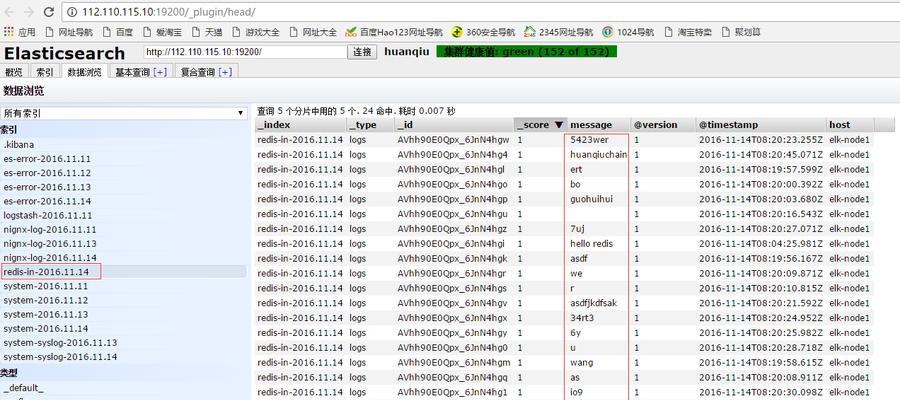900x400 pixels.
Task: Add a new 基本查询 tab with [+]
Action: click(160, 72)
